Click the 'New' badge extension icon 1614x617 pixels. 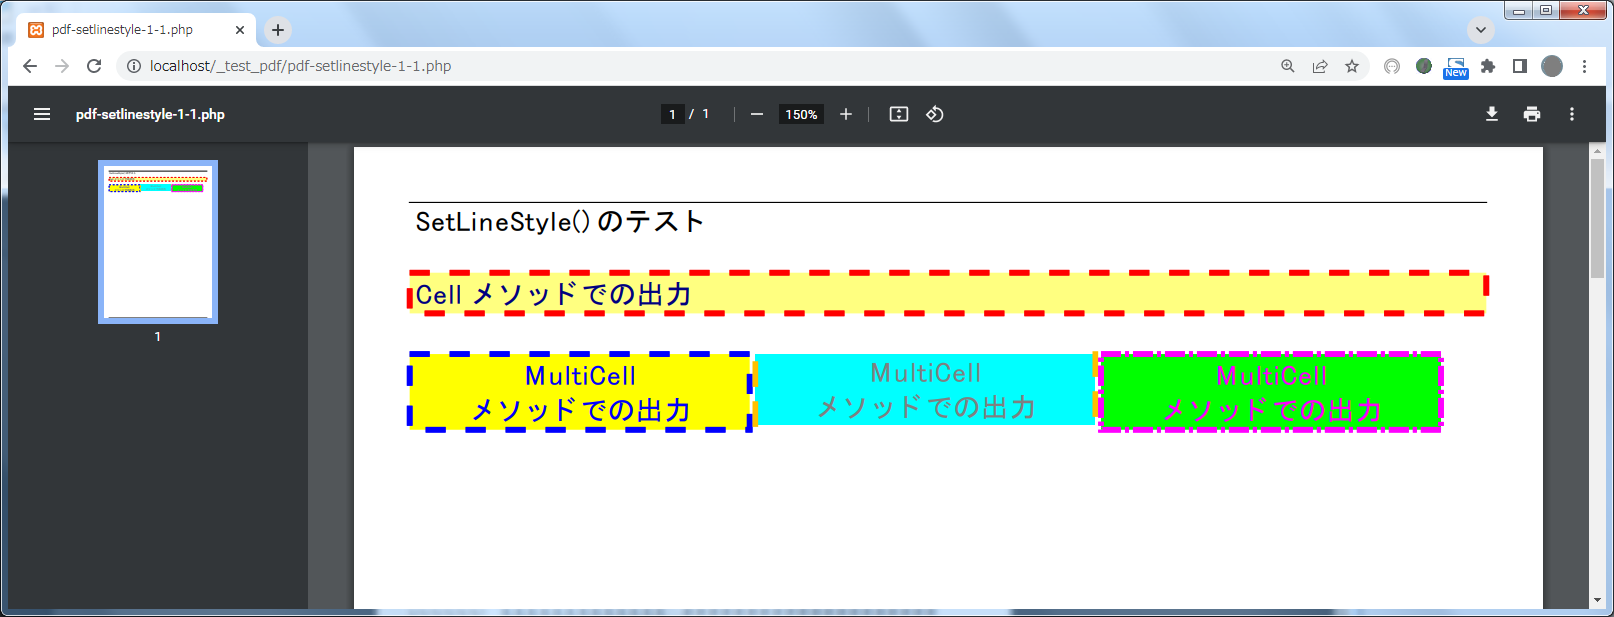click(x=1456, y=68)
